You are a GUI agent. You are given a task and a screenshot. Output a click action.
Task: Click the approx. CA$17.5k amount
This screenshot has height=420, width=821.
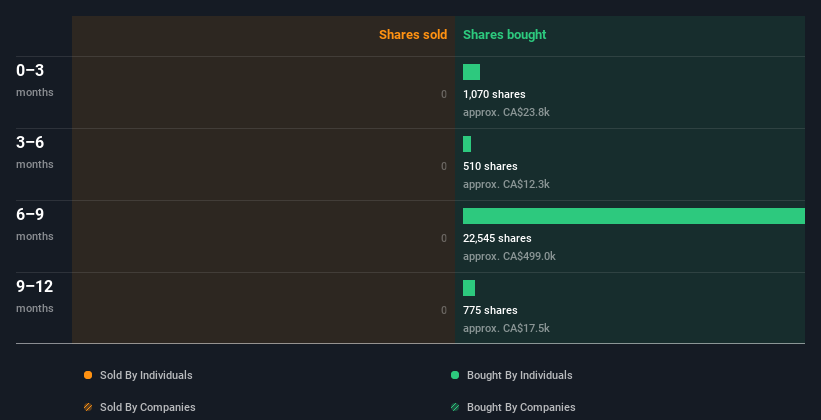point(506,328)
